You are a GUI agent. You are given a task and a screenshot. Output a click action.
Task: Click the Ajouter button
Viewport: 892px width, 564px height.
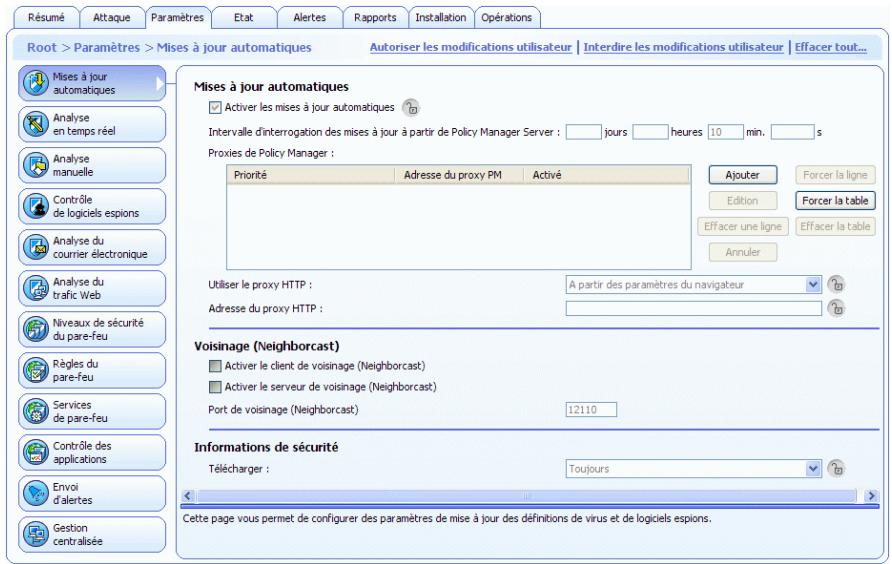tap(742, 175)
